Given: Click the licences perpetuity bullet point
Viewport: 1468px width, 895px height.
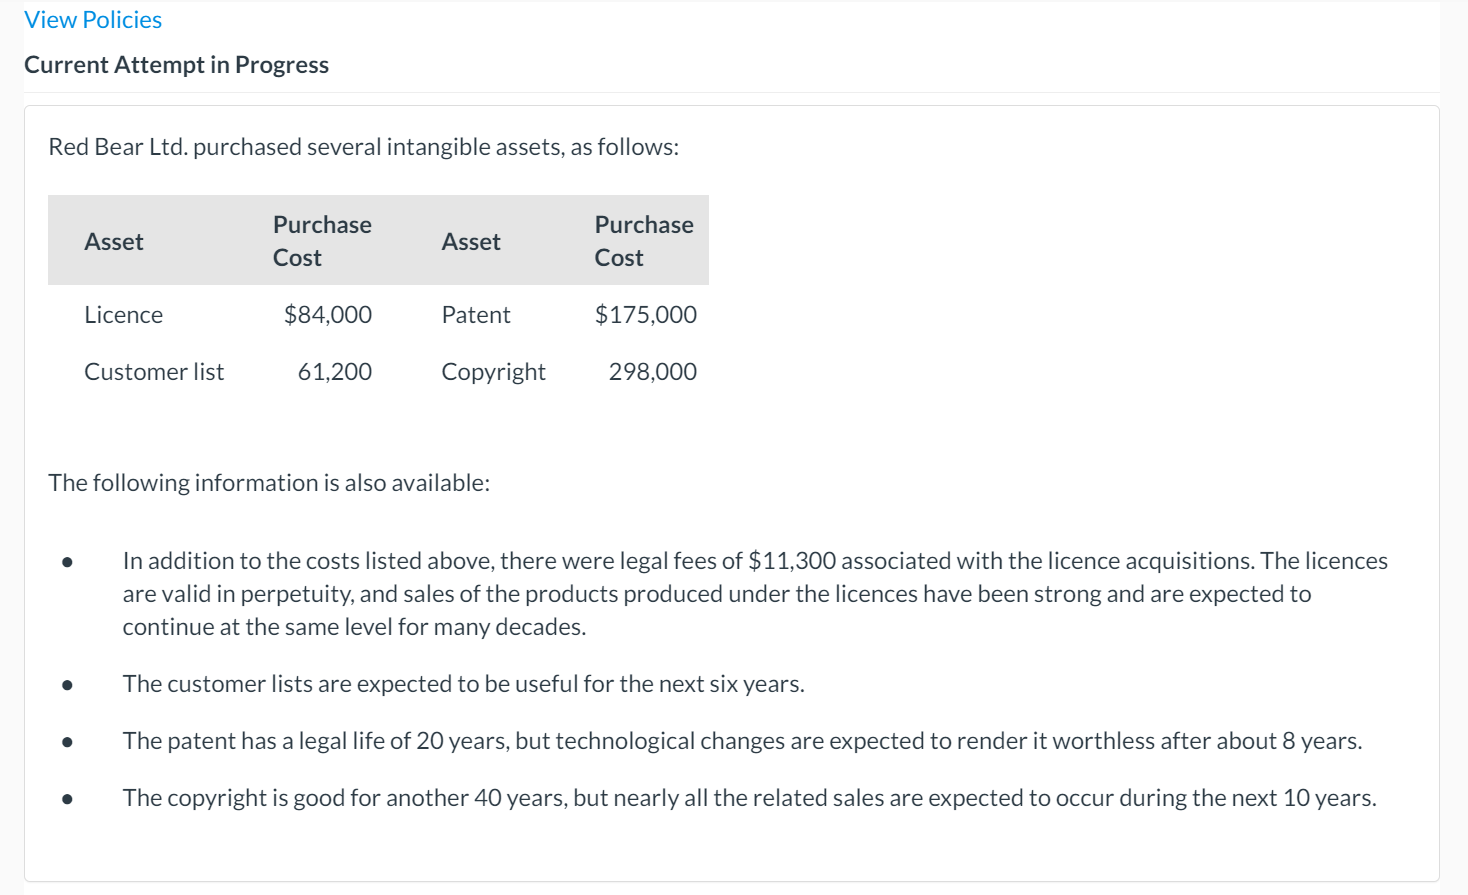Looking at the screenshot, I should [755, 593].
